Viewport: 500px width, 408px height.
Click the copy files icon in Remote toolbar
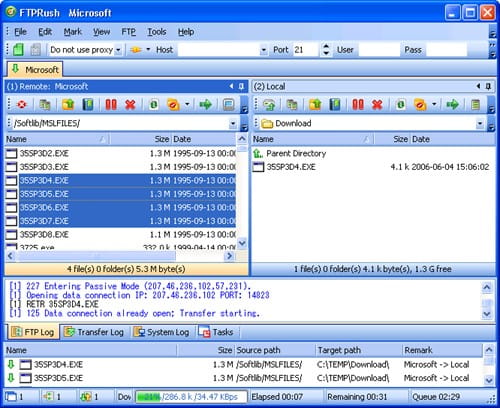[45, 105]
